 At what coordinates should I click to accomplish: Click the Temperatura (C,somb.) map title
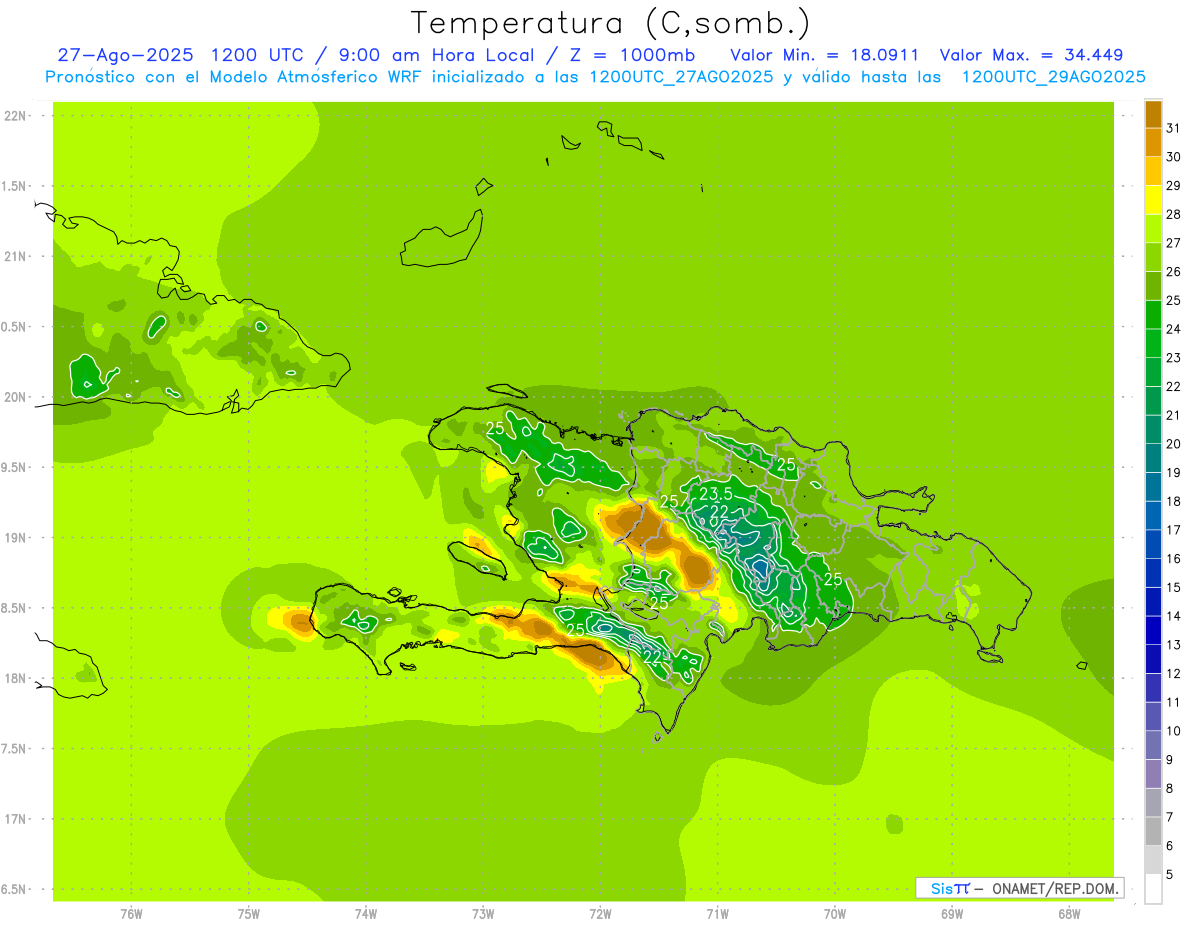[610, 23]
